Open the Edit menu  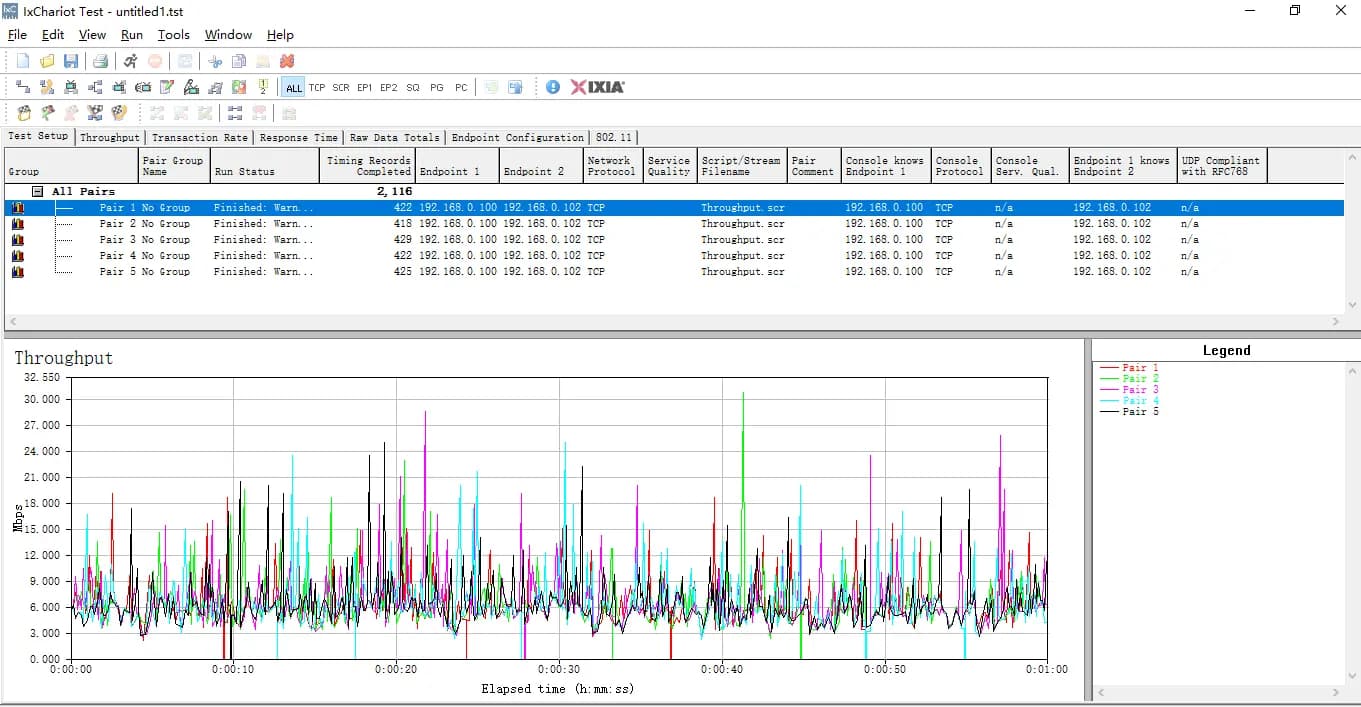[53, 35]
